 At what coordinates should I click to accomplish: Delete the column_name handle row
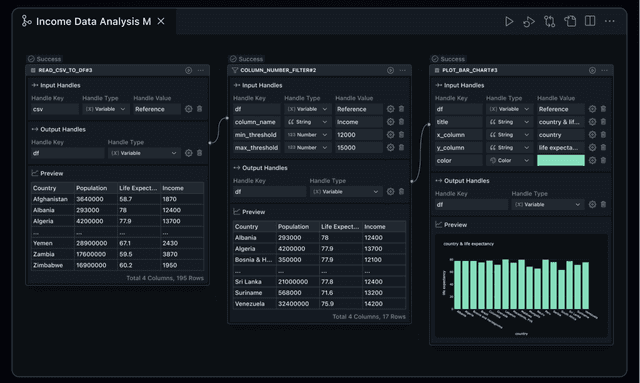[x=402, y=122]
